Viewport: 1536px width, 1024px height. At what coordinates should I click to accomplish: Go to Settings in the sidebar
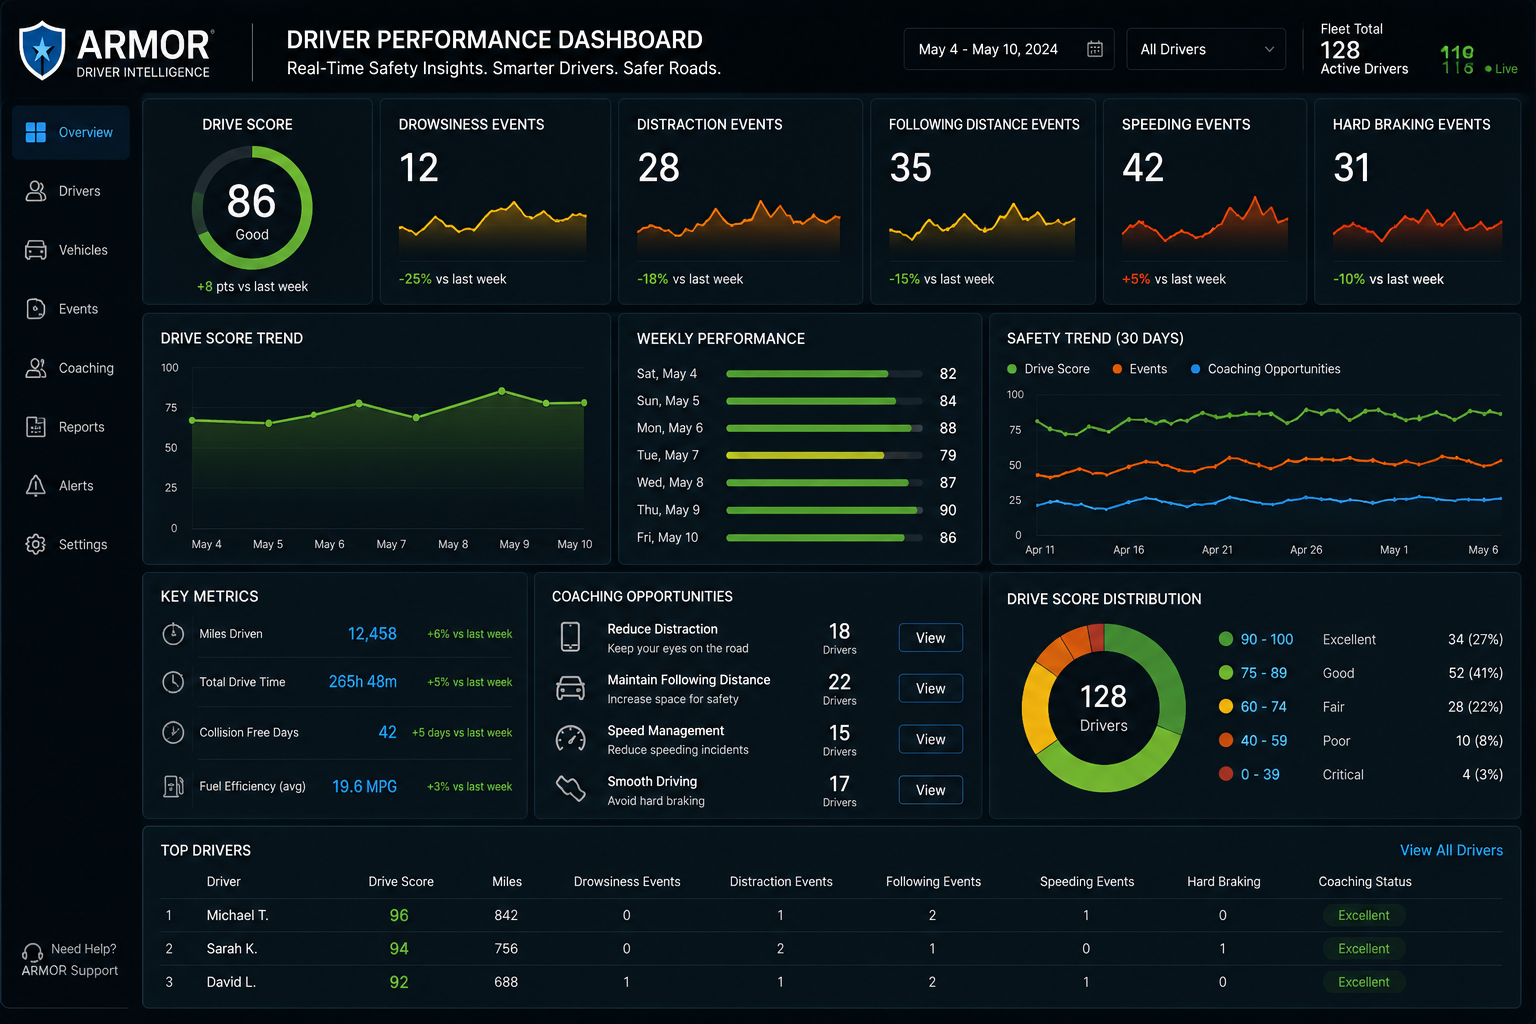tap(71, 545)
